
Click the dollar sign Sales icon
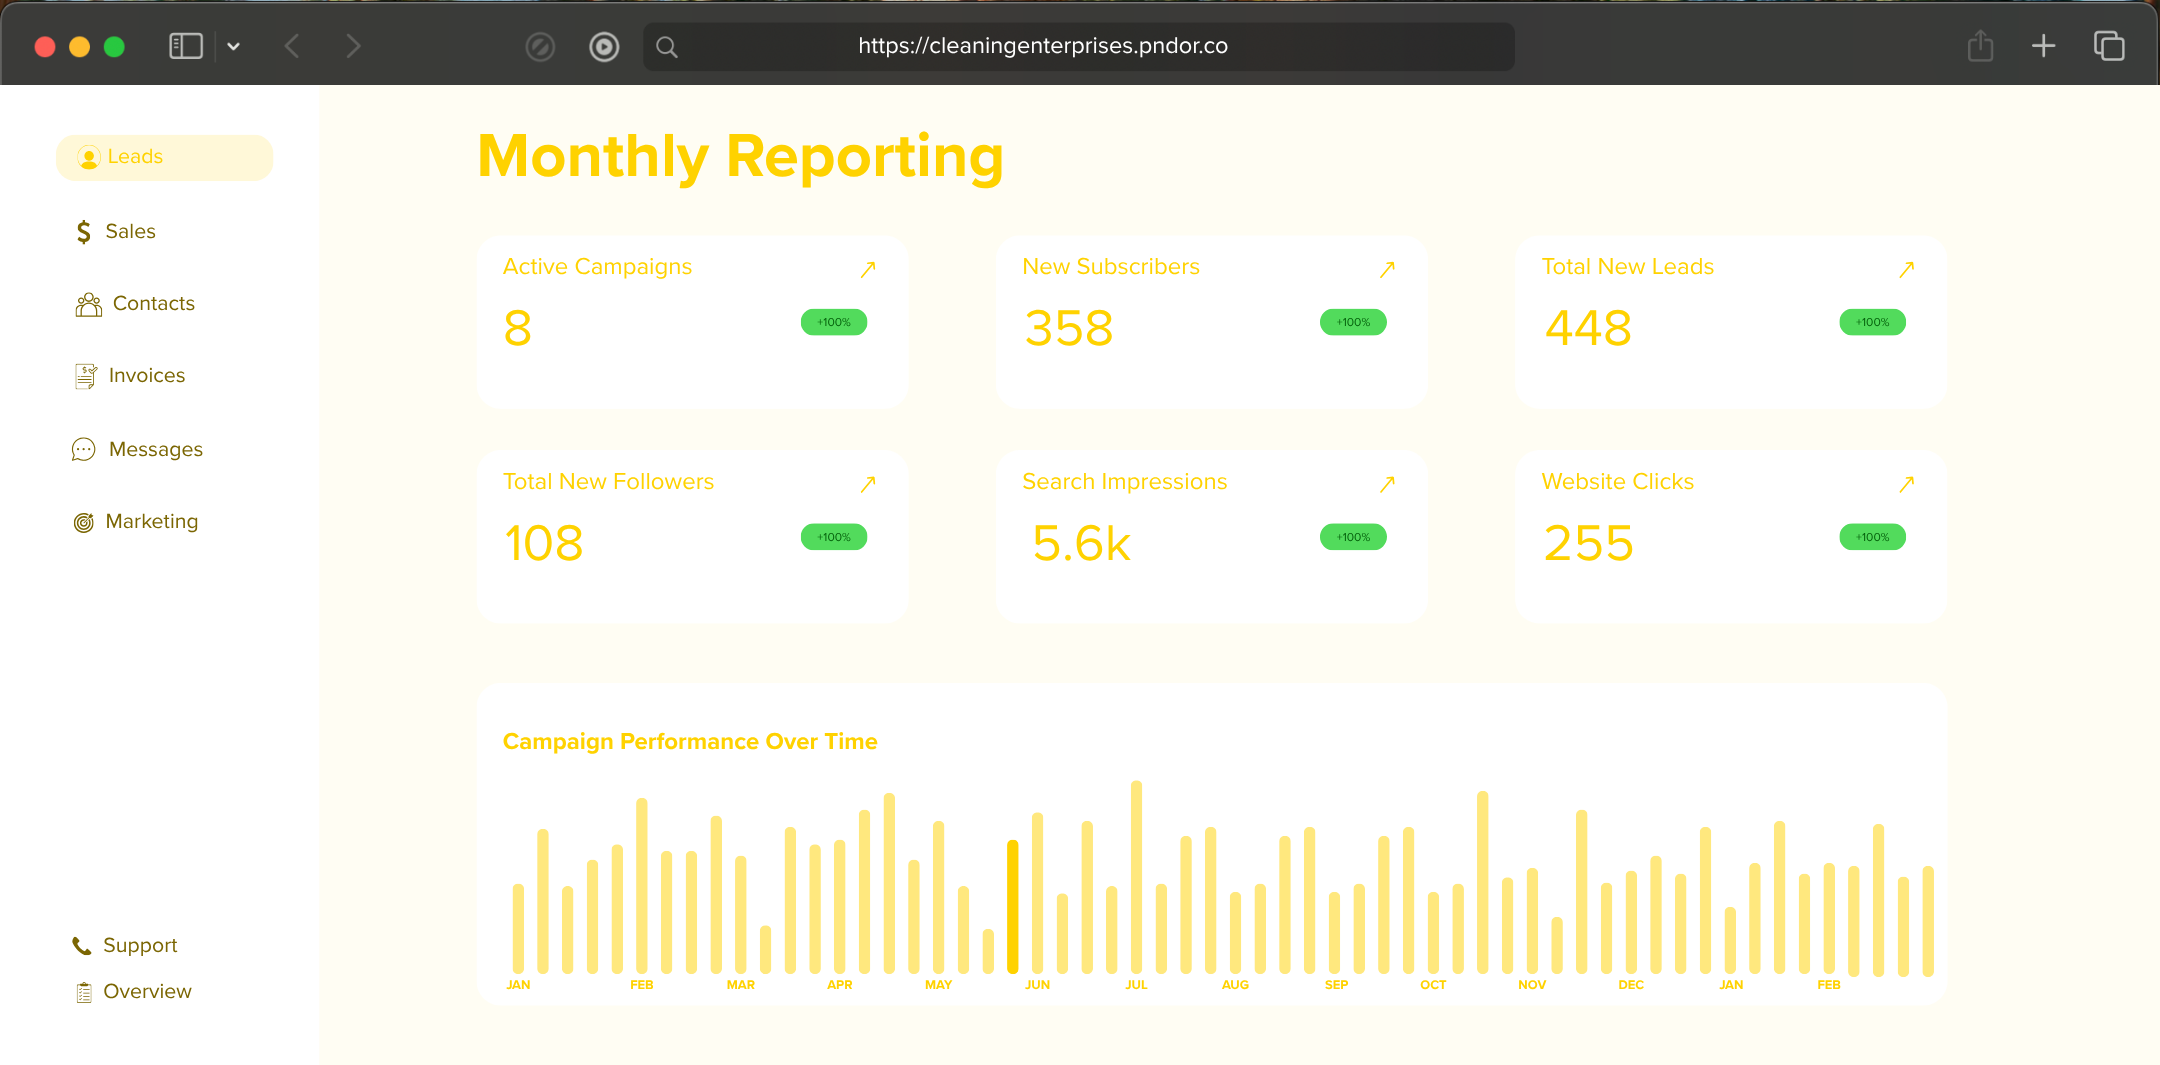click(x=84, y=232)
